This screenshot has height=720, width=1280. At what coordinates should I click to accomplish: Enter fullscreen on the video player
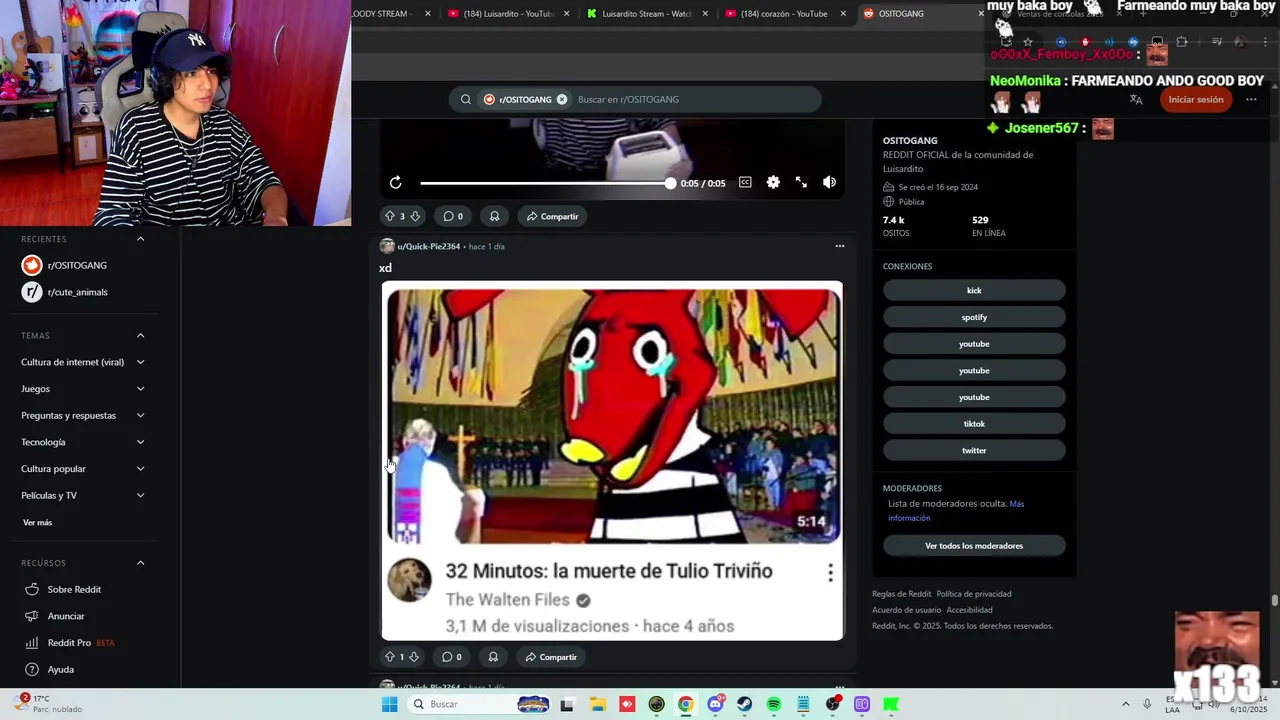[801, 182]
